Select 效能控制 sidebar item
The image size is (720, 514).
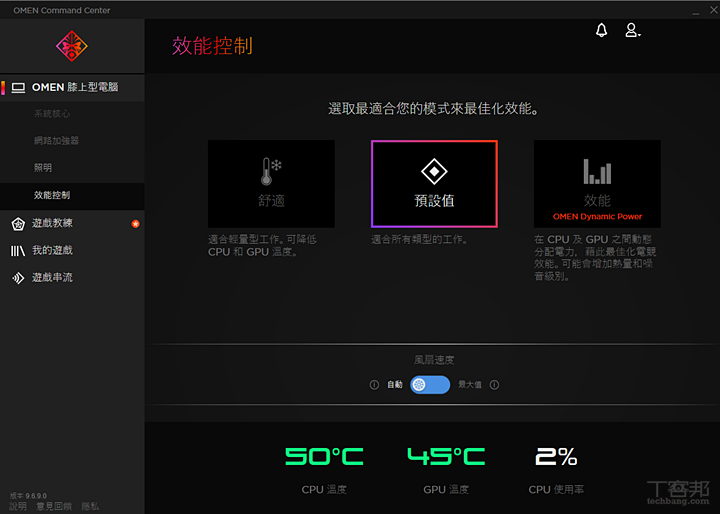72,195
